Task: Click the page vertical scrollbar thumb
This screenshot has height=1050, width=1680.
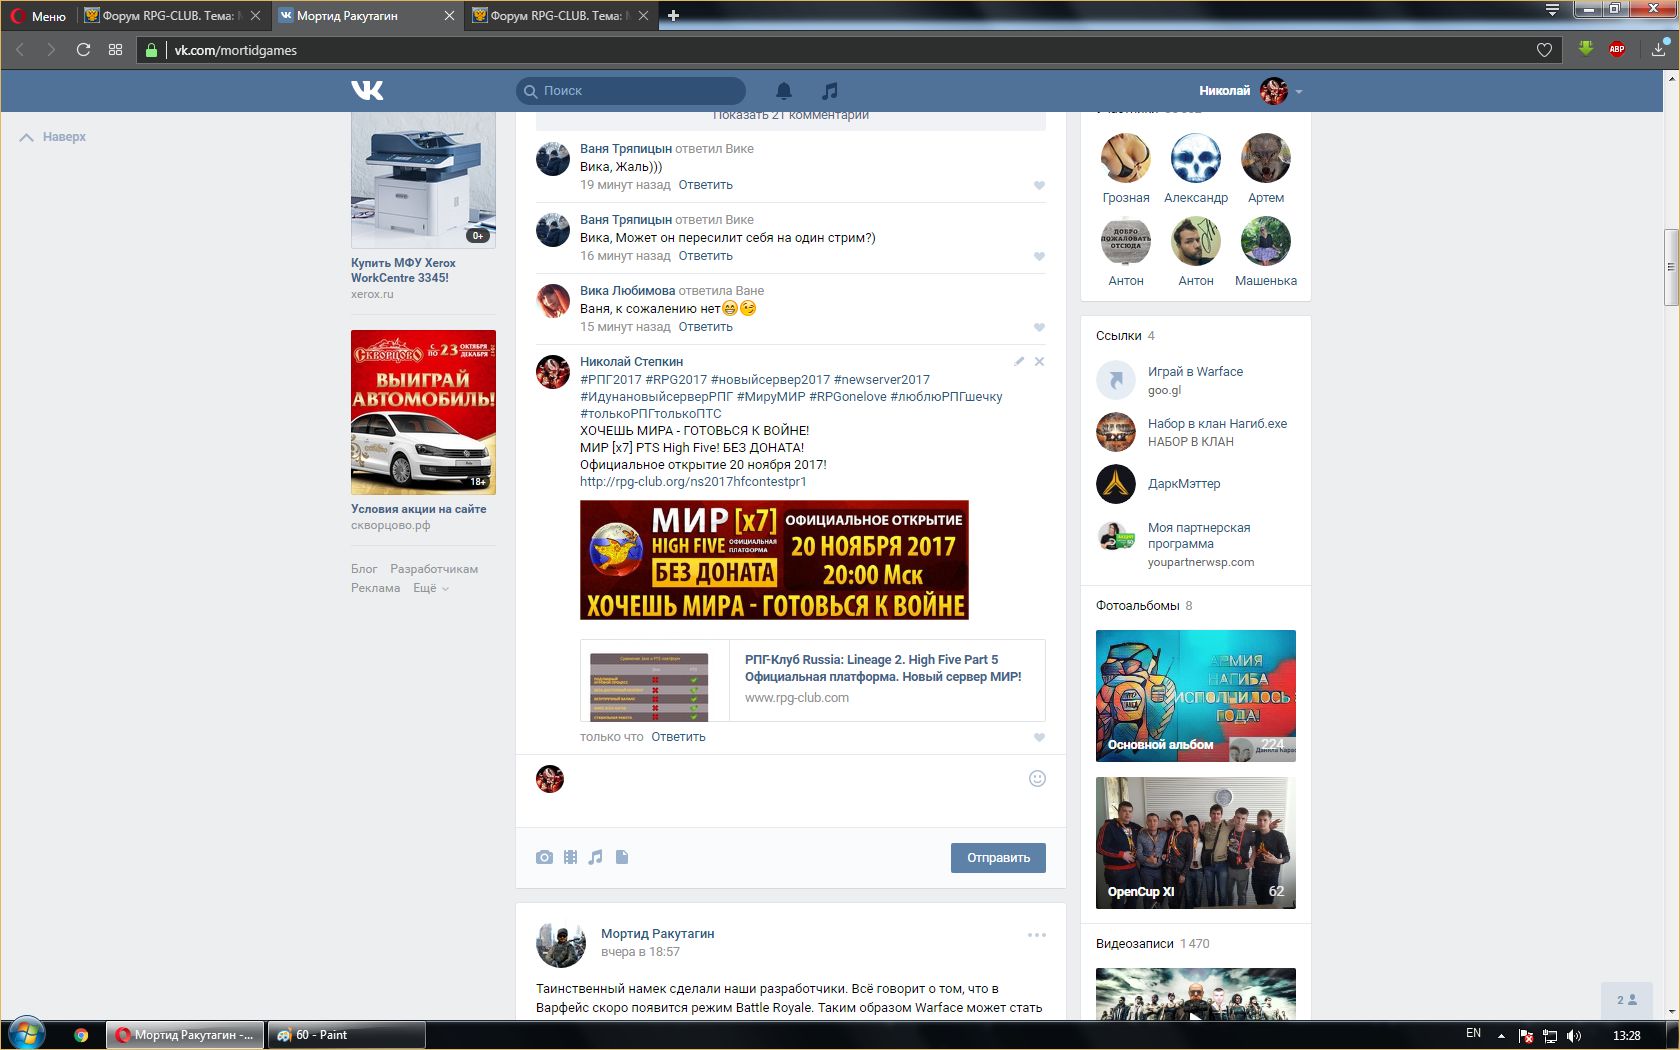Action: click(1670, 267)
